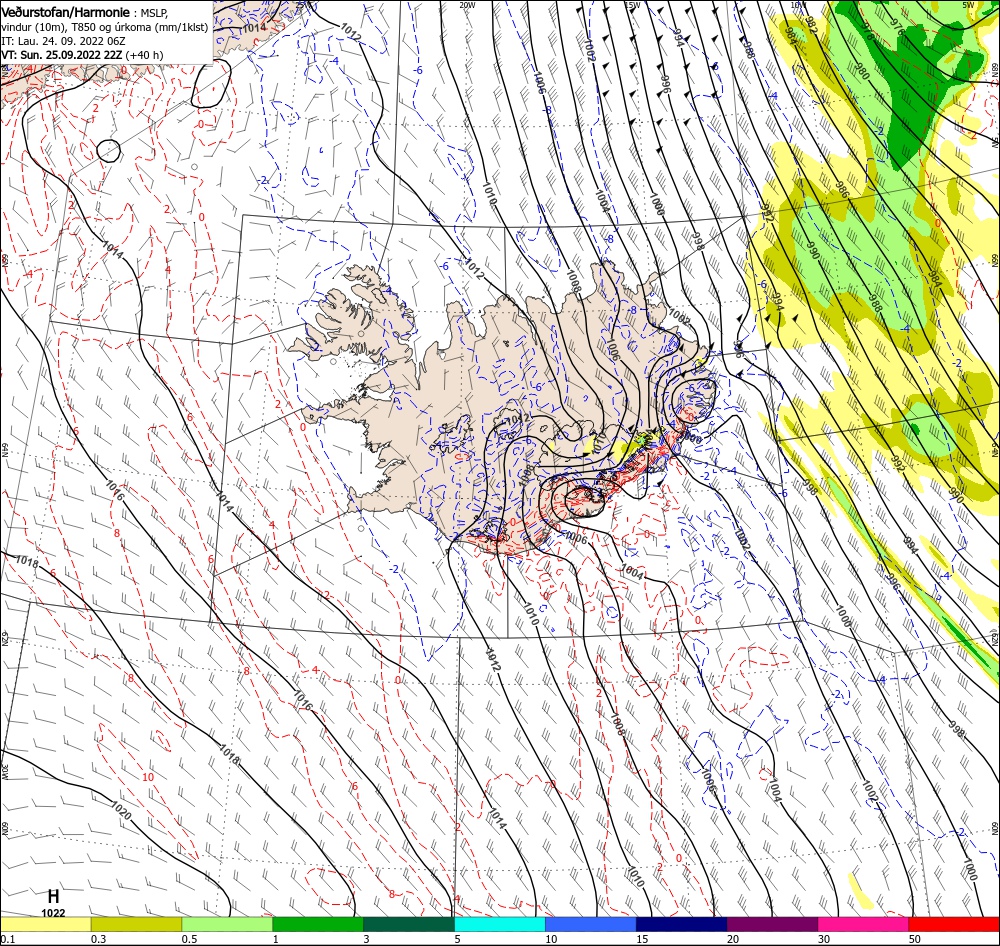Click the legend value 3 under the colorbar
The image size is (1000, 946).
tap(367, 939)
